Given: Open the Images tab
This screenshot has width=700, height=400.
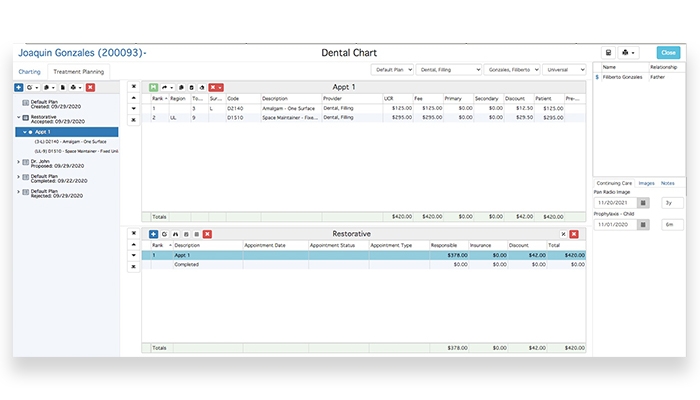Looking at the screenshot, I should 647,183.
